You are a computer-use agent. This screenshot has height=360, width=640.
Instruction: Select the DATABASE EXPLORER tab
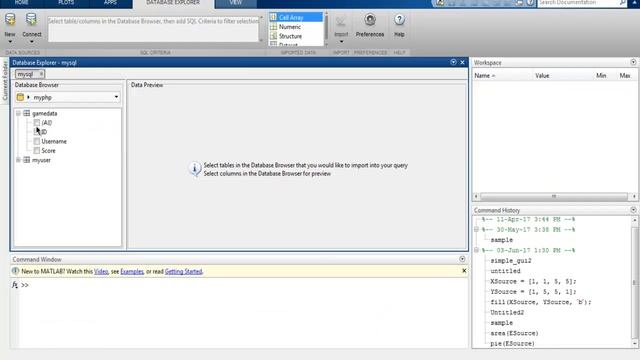point(173,3)
